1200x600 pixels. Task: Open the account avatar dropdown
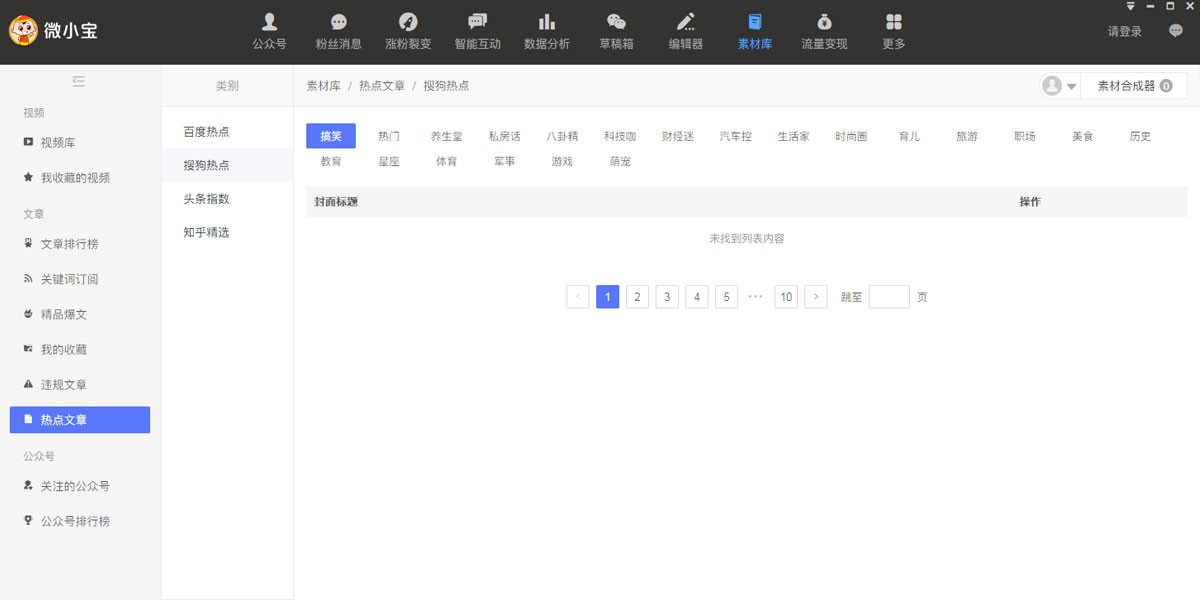pyautogui.click(x=1060, y=86)
